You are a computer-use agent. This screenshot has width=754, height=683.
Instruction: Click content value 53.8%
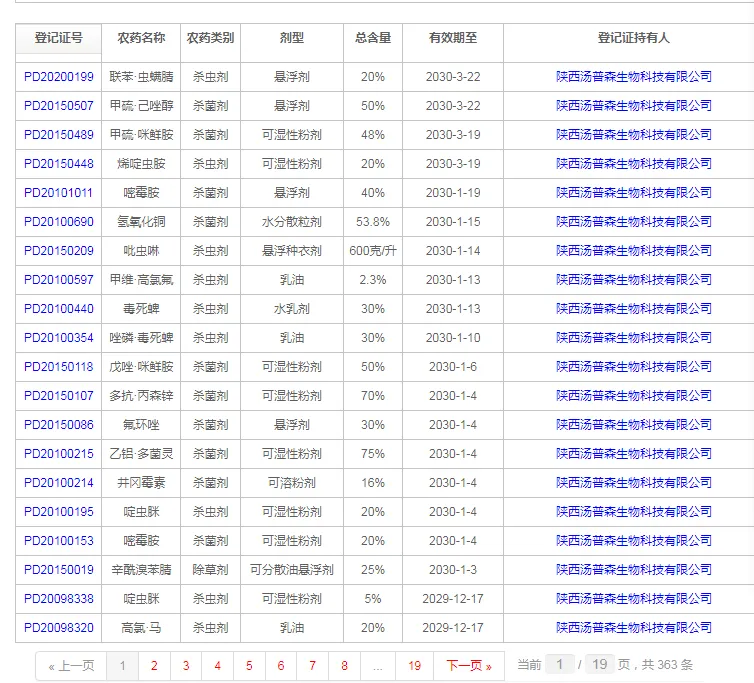click(373, 222)
